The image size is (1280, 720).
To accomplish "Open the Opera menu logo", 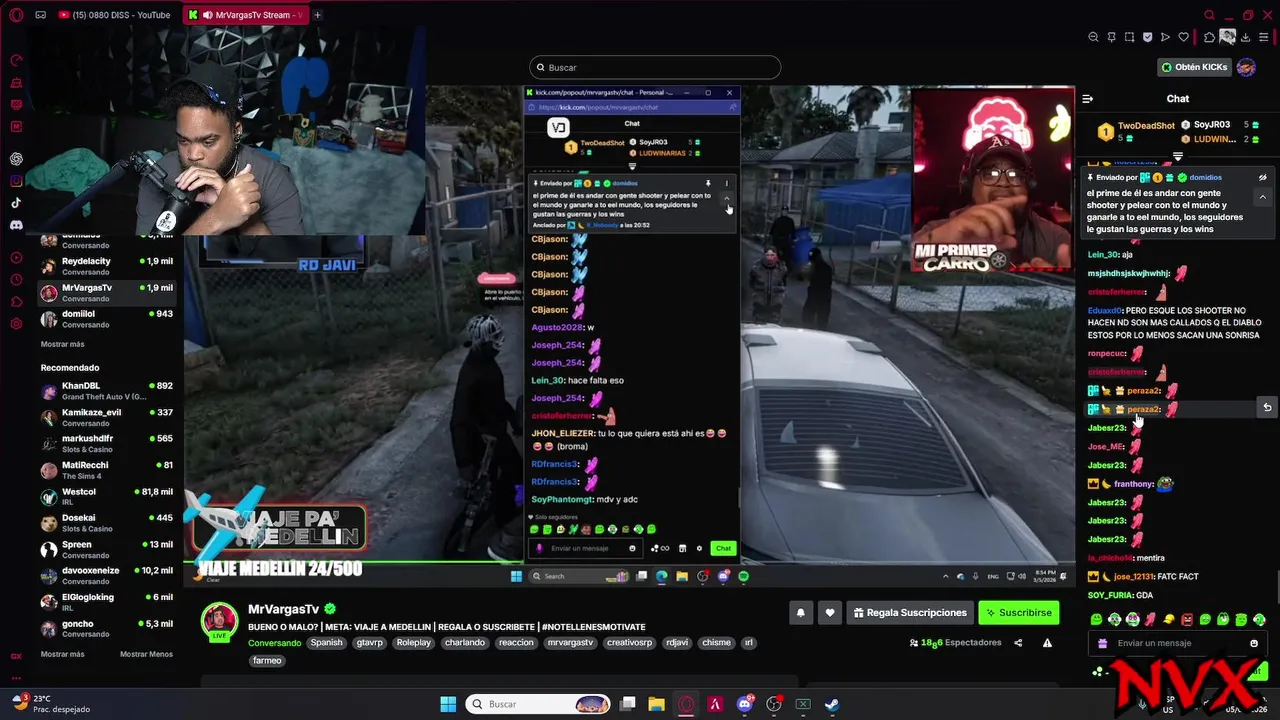I will [16, 15].
